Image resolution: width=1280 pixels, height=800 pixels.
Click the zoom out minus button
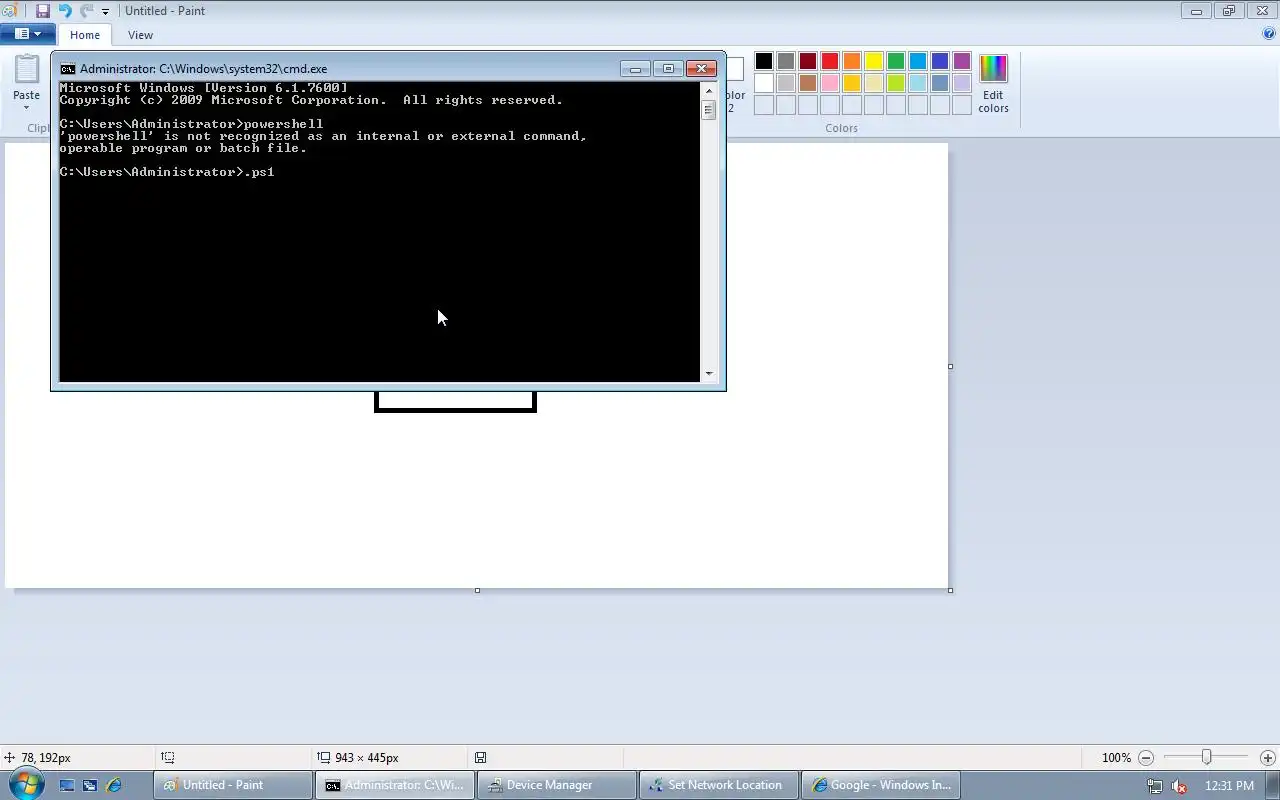click(x=1146, y=758)
